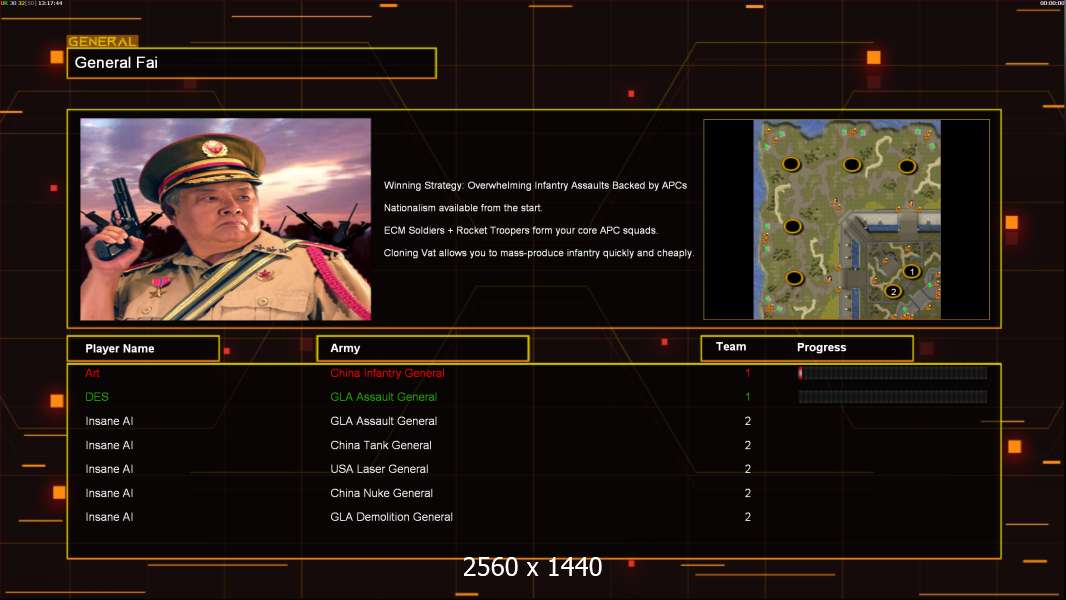1066x600 pixels.
Task: Select player Art in the player list
Action: click(x=92, y=373)
